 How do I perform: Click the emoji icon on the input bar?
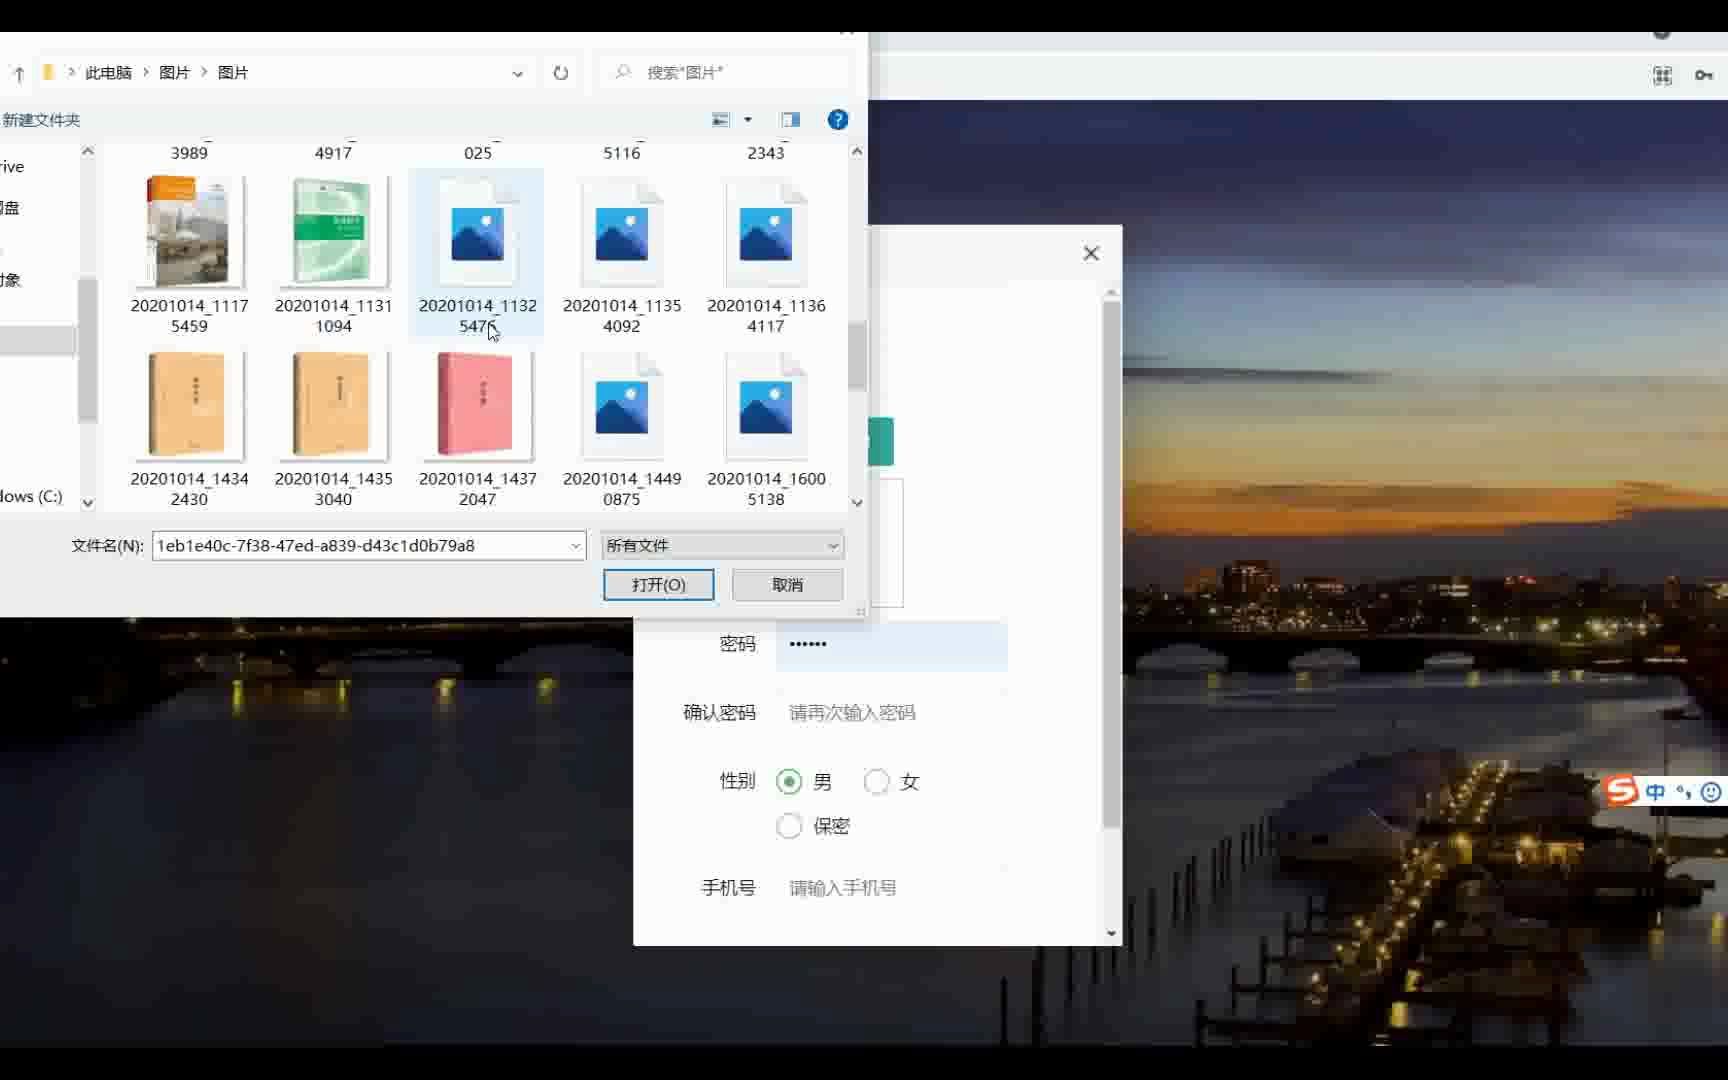1711,792
